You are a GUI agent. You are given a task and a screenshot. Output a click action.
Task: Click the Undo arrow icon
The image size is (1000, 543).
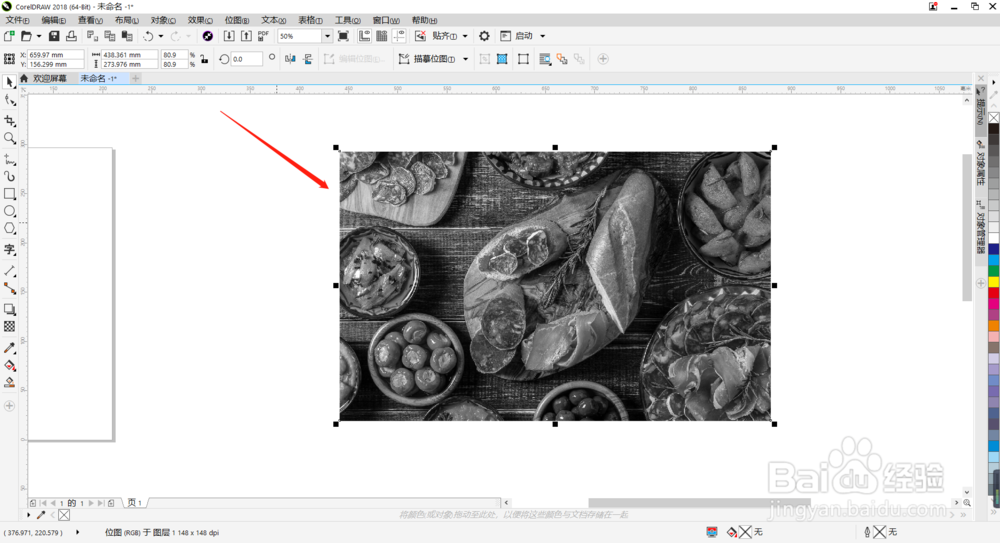[x=148, y=36]
